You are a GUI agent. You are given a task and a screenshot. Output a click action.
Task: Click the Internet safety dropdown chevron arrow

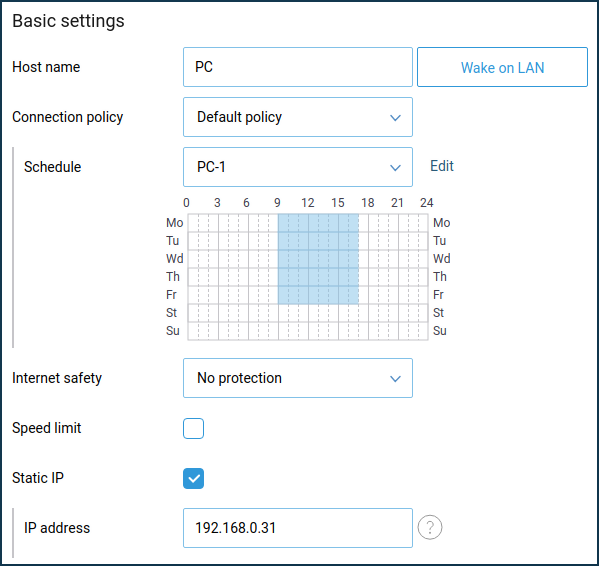(x=395, y=378)
